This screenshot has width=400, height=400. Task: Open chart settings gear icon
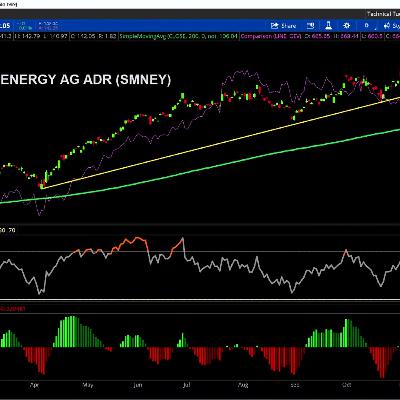tap(347, 26)
